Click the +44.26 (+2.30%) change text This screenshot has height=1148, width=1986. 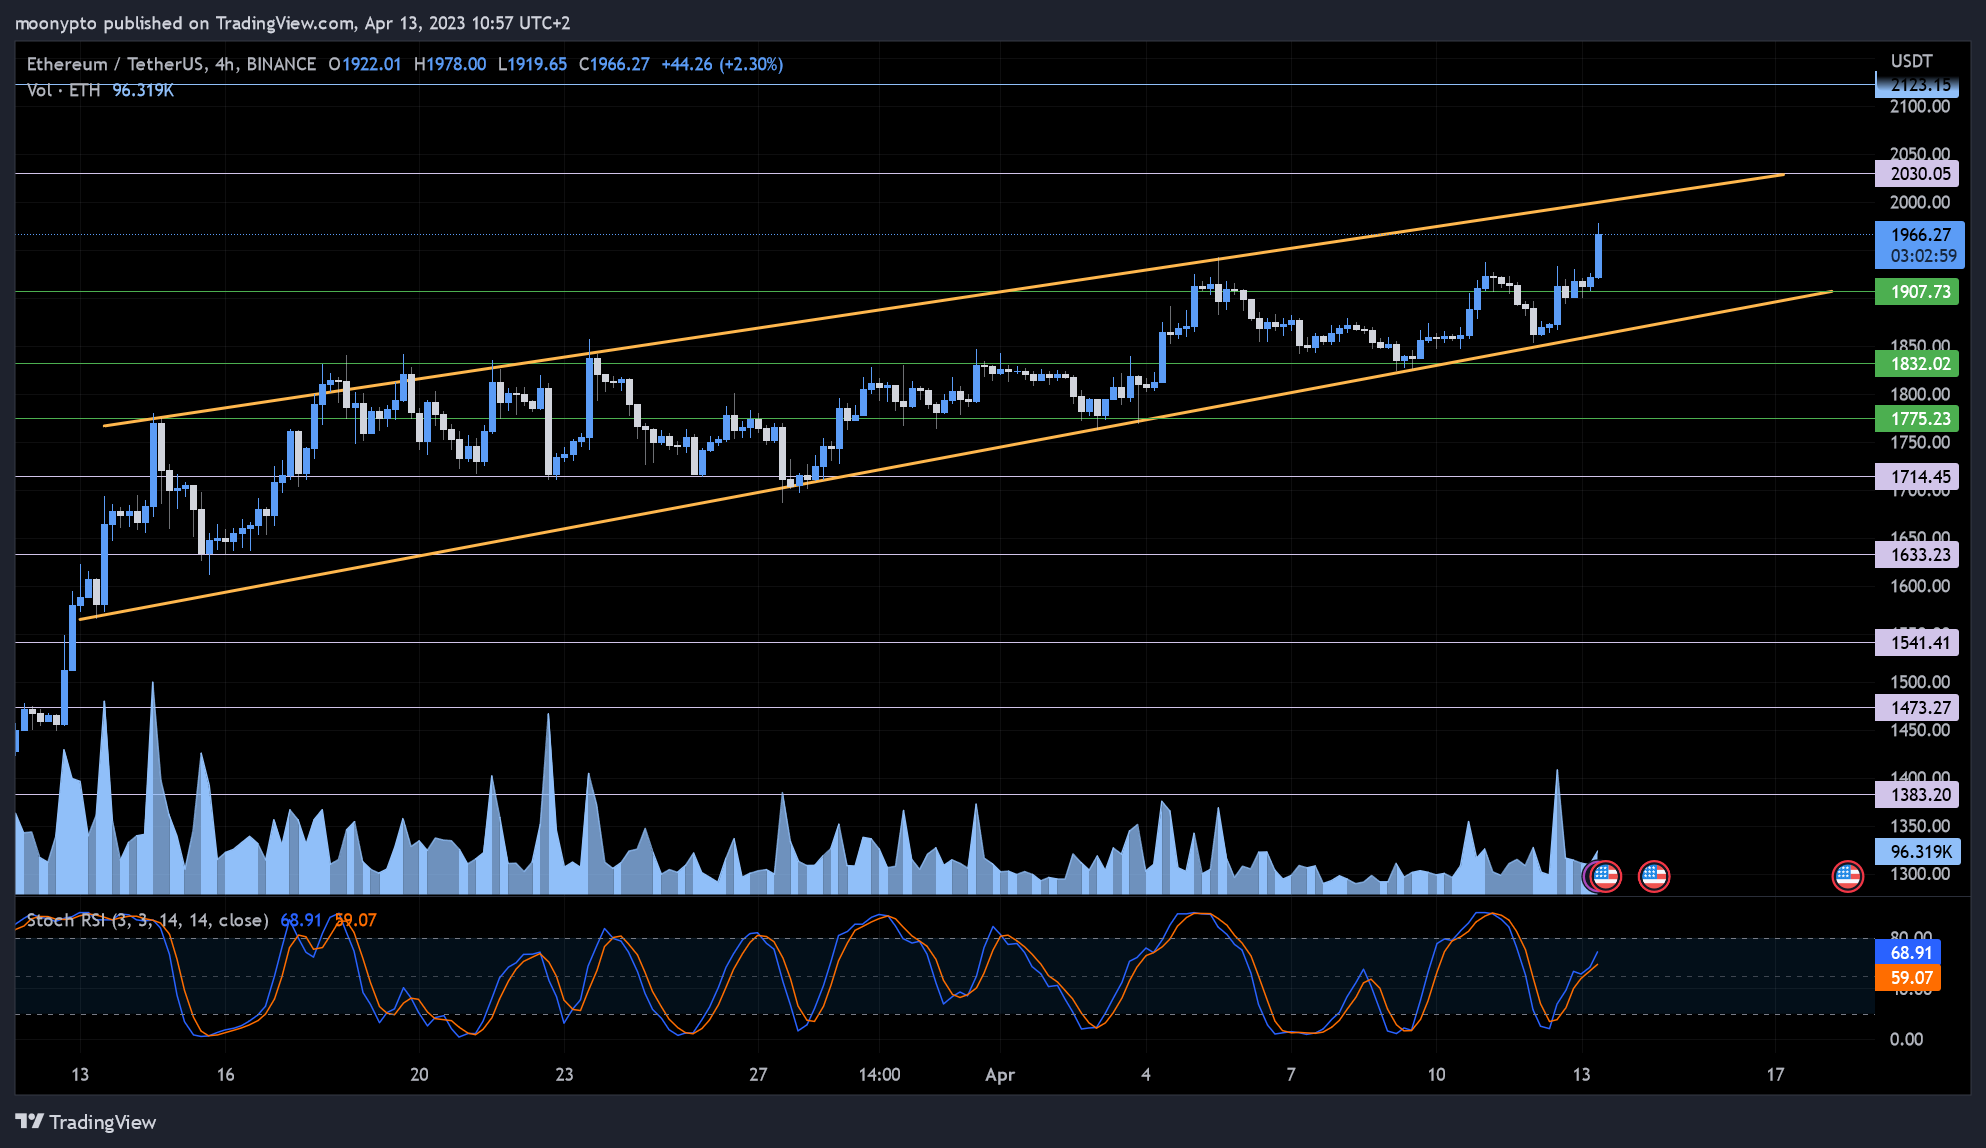click(x=722, y=64)
